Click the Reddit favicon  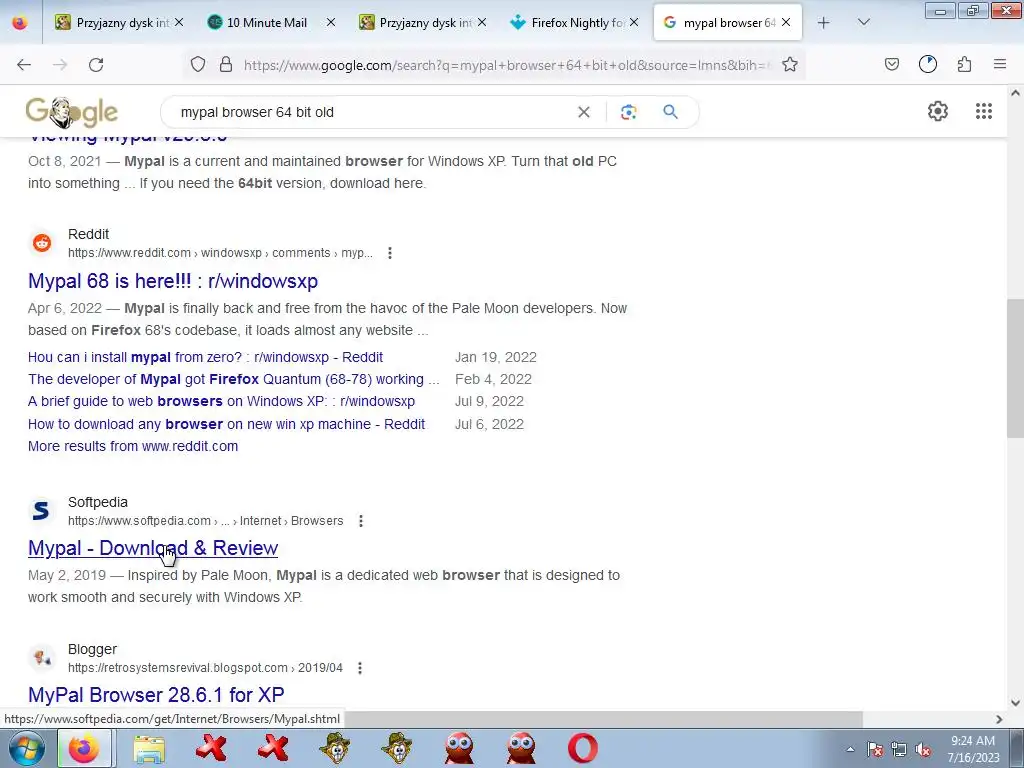[42, 243]
